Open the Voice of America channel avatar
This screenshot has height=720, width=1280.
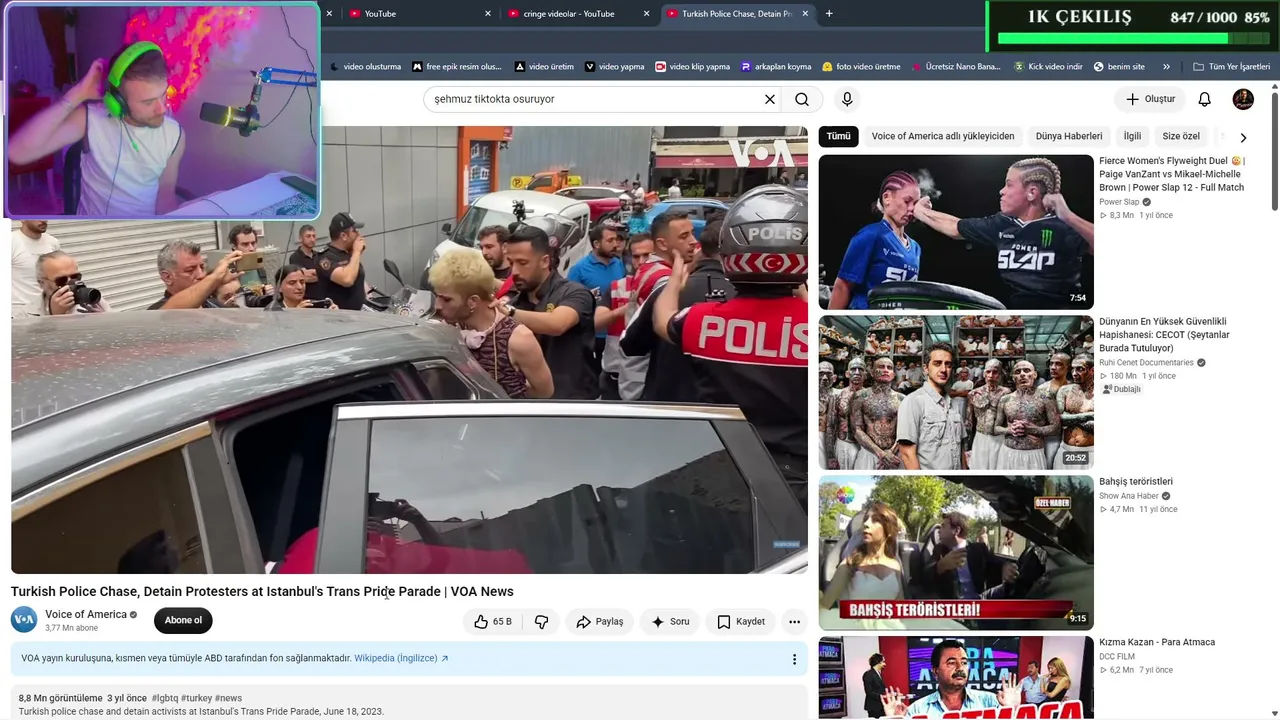tap(24, 620)
